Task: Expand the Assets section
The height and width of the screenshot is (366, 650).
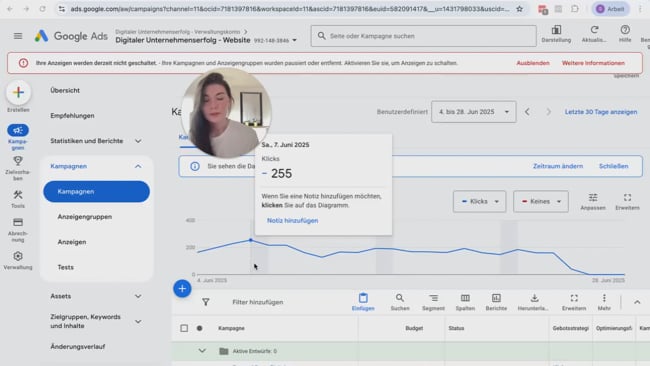Action: point(138,296)
